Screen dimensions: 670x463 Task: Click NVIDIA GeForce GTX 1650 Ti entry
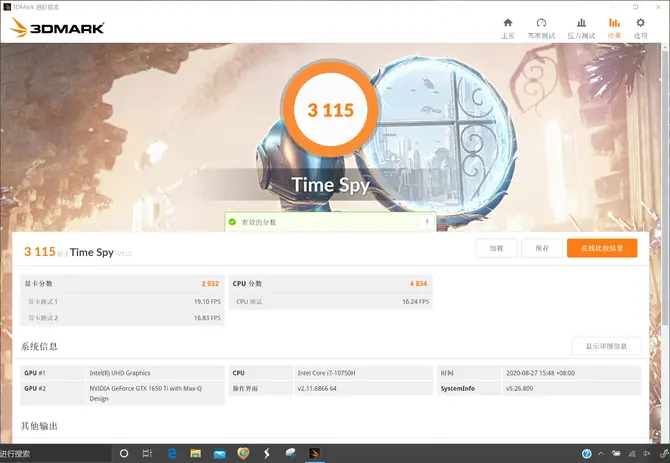point(146,393)
